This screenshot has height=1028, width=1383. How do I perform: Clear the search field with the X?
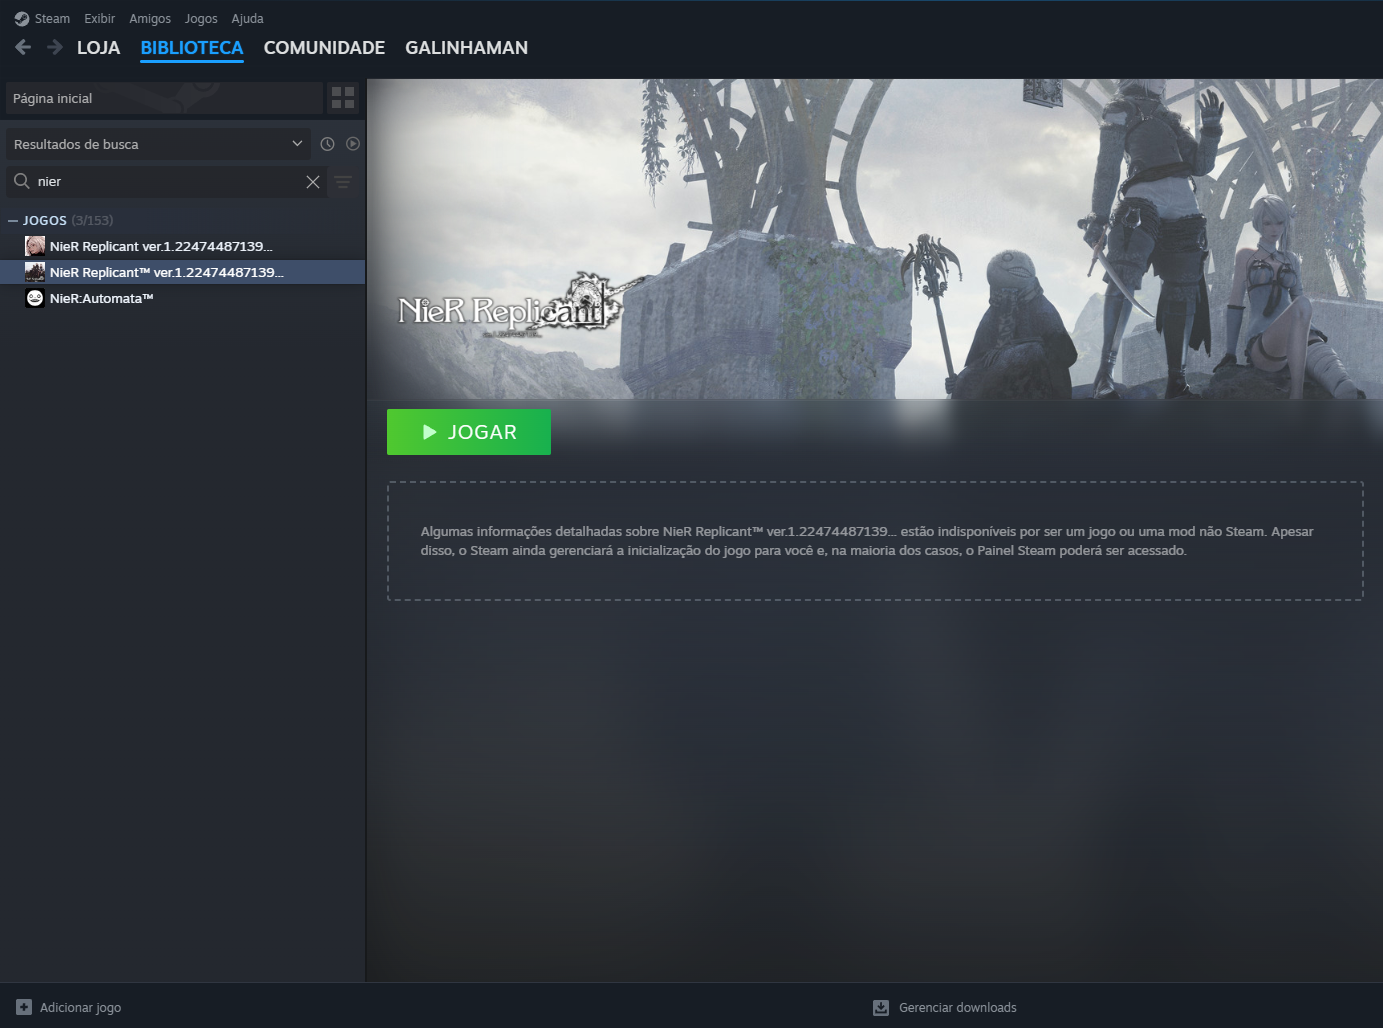pos(313,181)
